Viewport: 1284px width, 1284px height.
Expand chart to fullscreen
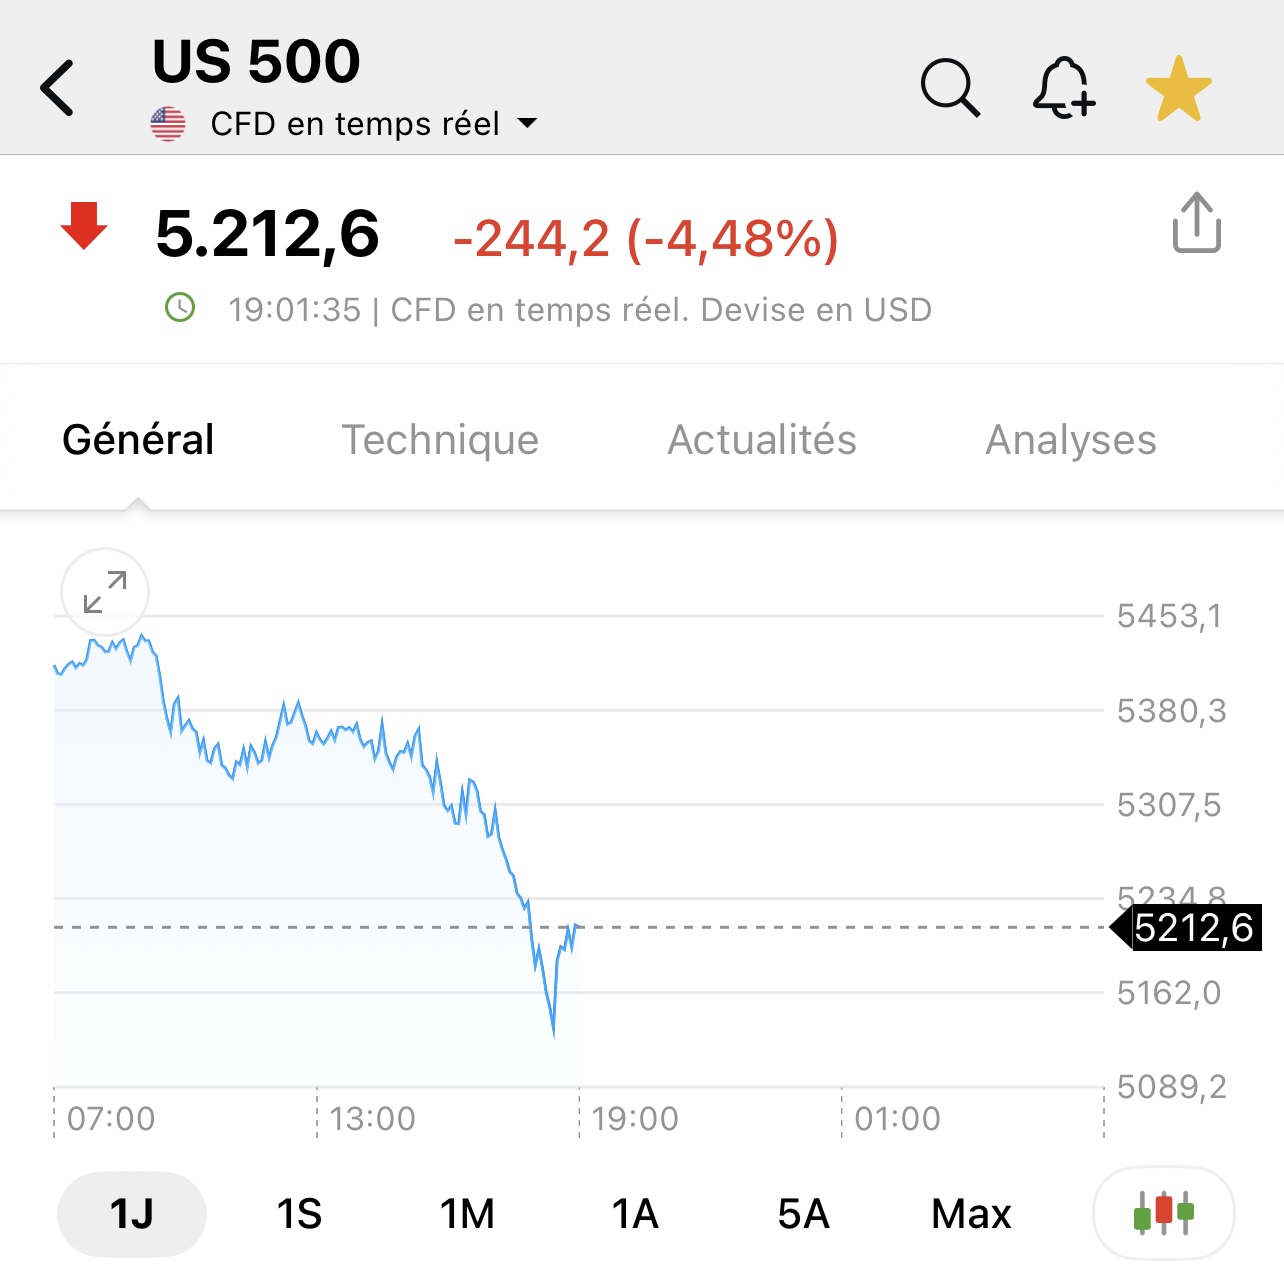[105, 593]
